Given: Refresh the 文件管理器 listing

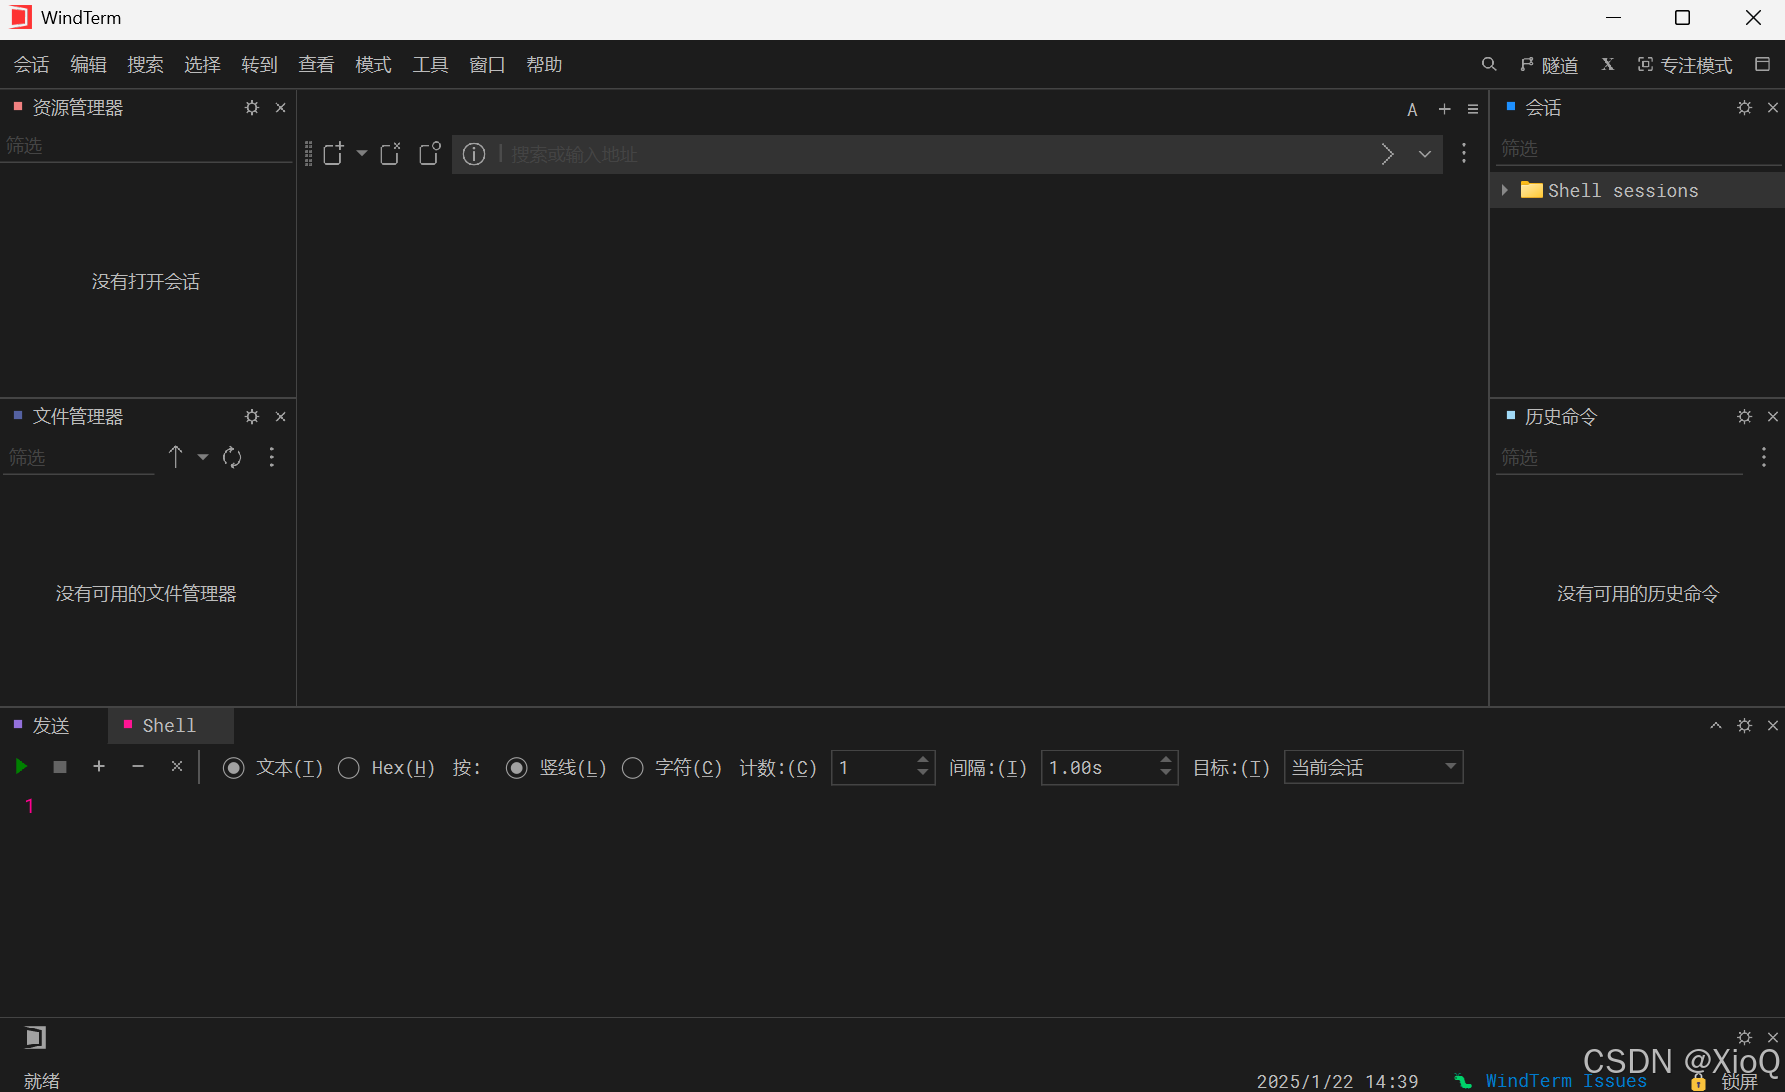Looking at the screenshot, I should [x=232, y=457].
